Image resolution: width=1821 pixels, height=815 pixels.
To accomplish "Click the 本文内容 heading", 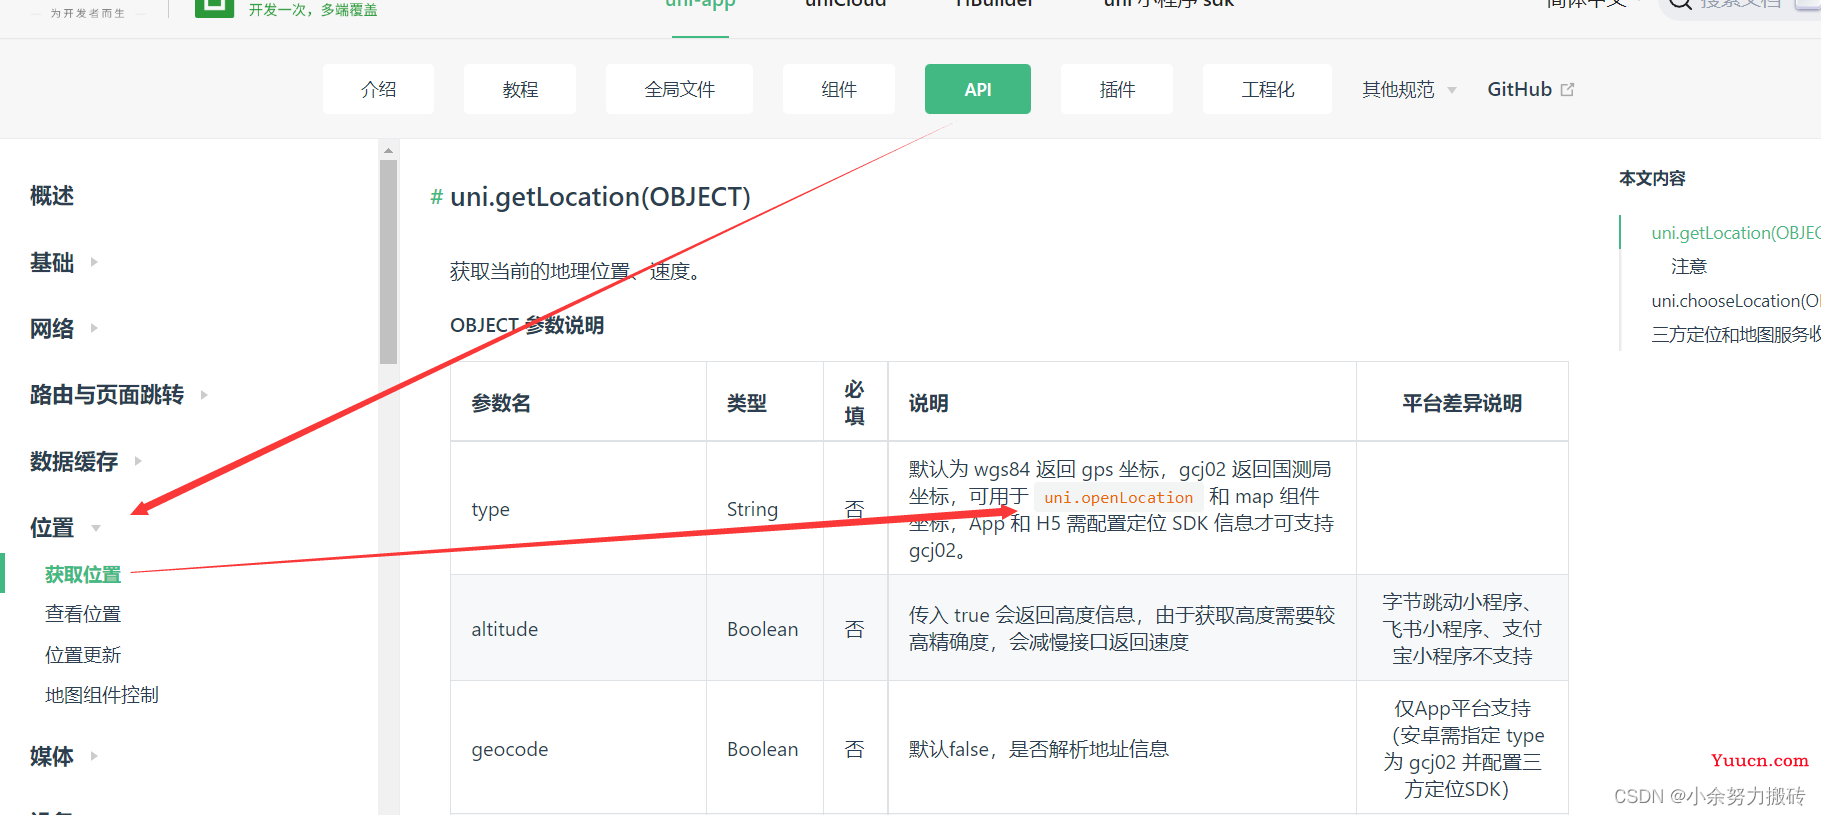I will [x=1652, y=178].
